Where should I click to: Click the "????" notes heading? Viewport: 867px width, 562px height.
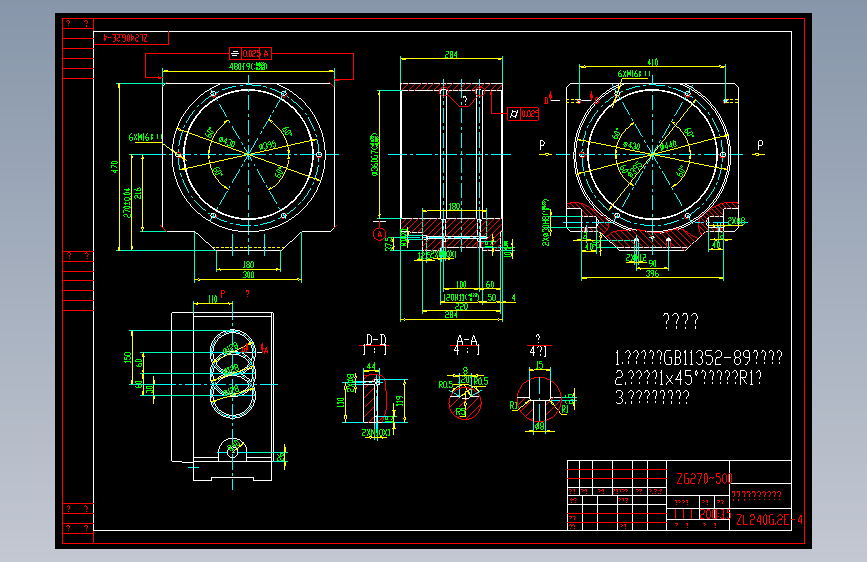tap(681, 321)
